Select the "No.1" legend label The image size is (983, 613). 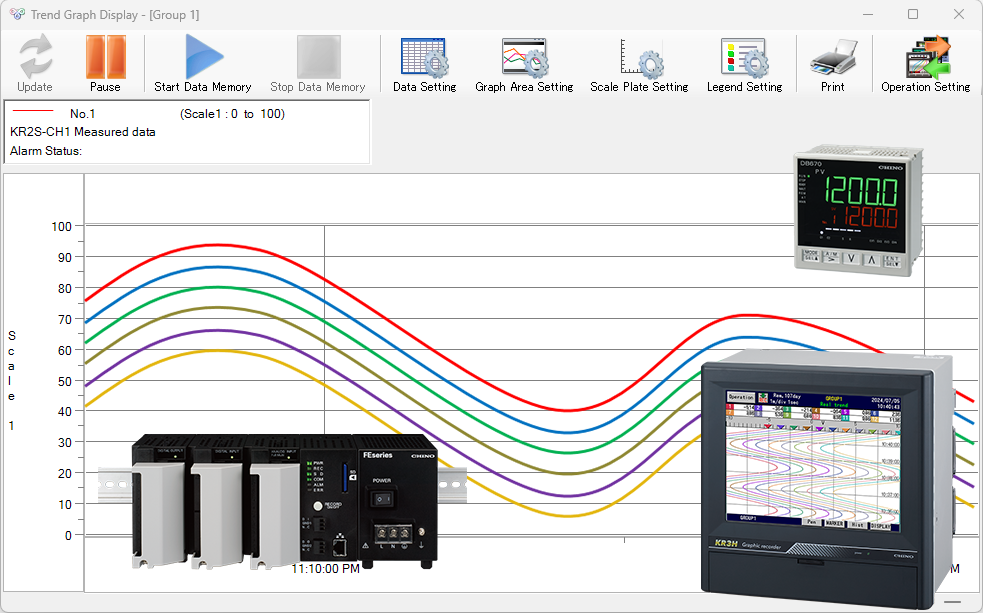pyautogui.click(x=83, y=113)
